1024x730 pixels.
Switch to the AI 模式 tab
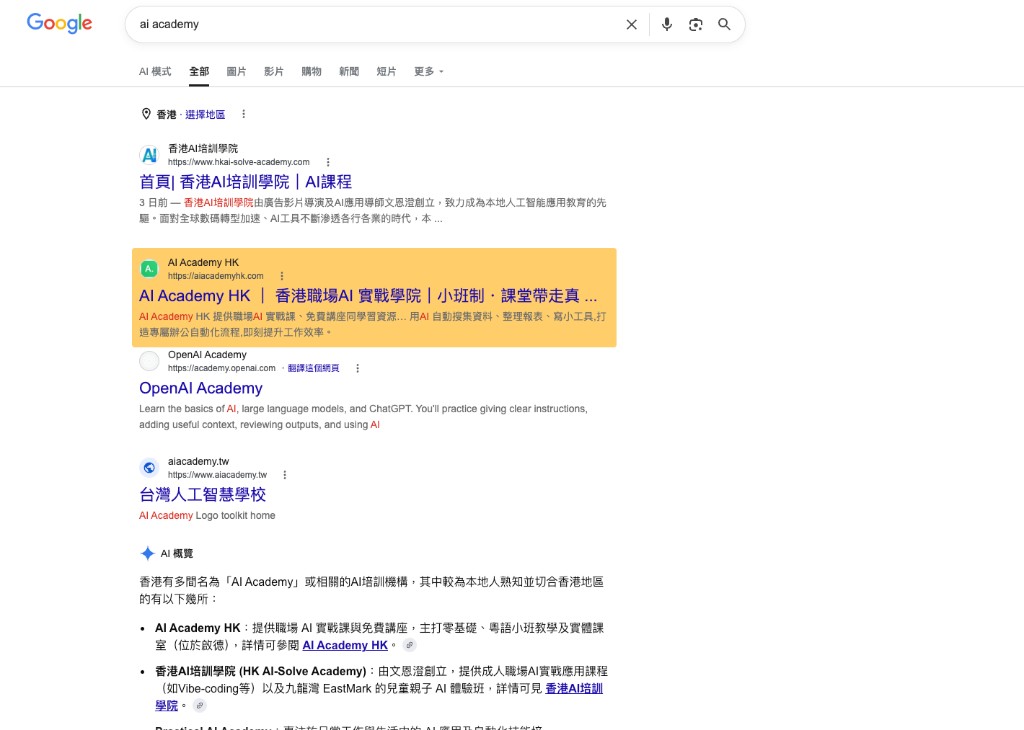click(x=155, y=71)
